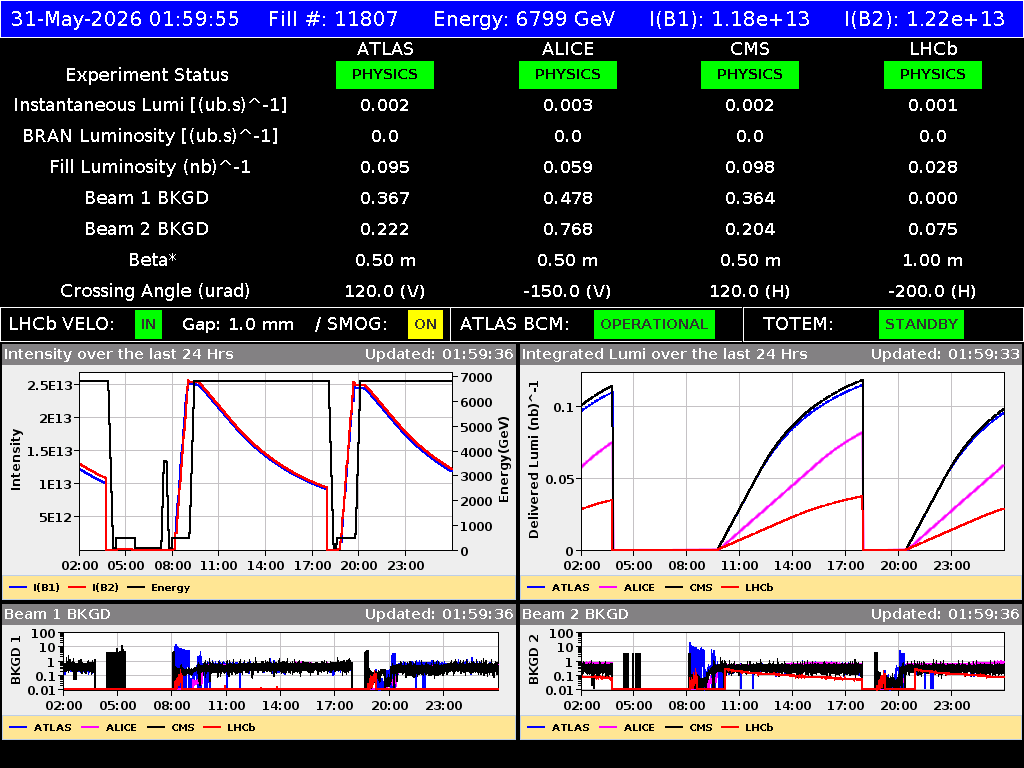The height and width of the screenshot is (768, 1024).
Task: Click LHCb legend entry in Integrated Lumi chart
Action: click(x=747, y=587)
